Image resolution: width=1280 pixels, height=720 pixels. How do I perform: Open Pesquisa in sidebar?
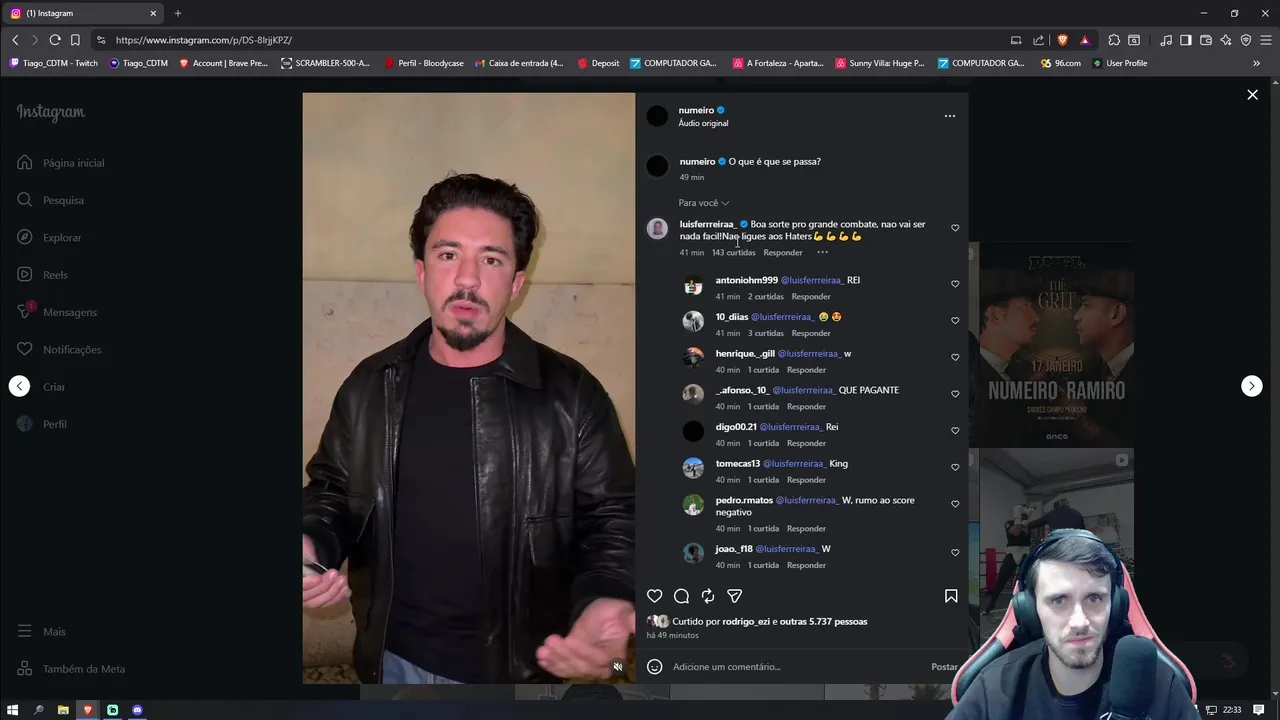[x=51, y=200]
